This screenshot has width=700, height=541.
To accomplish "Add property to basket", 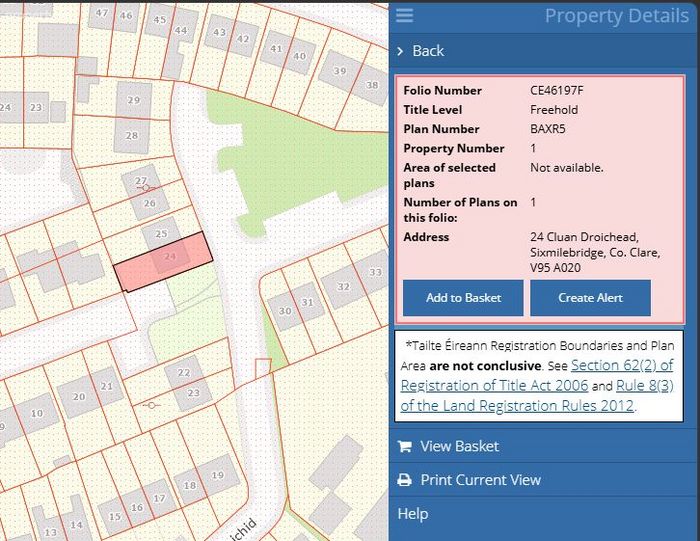I will tap(463, 298).
